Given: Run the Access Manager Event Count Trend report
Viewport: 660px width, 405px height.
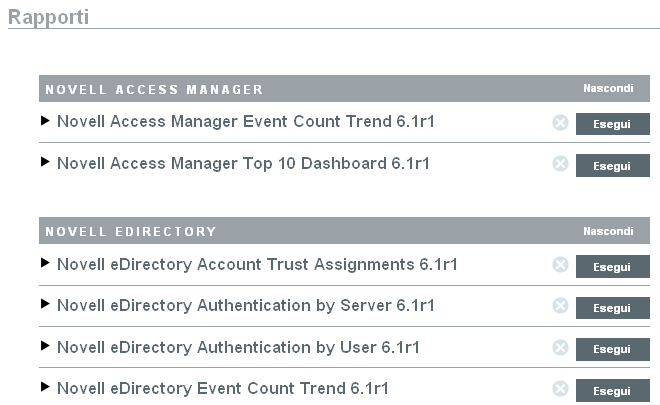Looking at the screenshot, I should (612, 124).
